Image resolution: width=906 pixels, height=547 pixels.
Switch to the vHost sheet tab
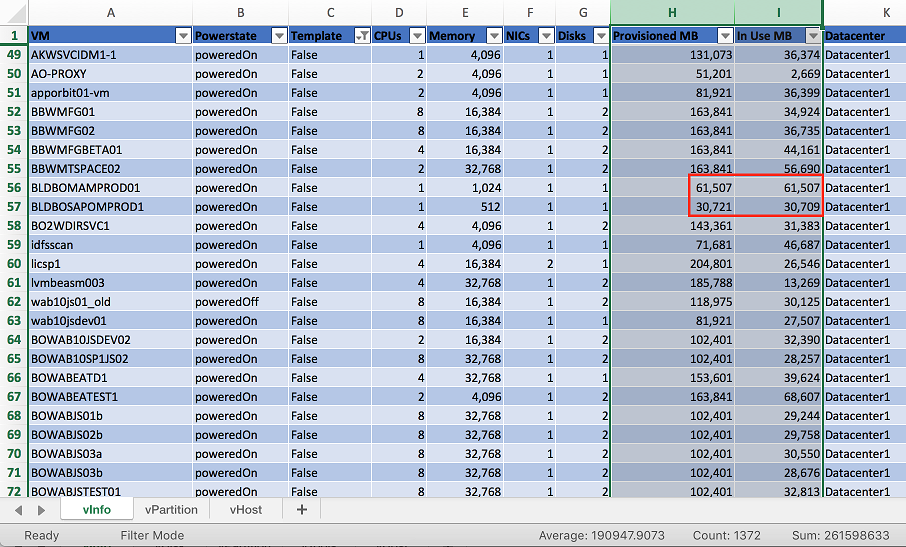coord(246,509)
